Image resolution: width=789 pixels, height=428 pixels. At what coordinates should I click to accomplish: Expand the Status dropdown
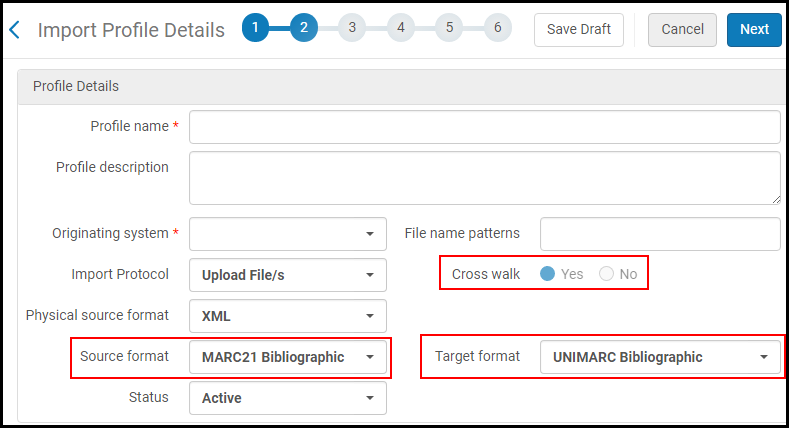288,398
